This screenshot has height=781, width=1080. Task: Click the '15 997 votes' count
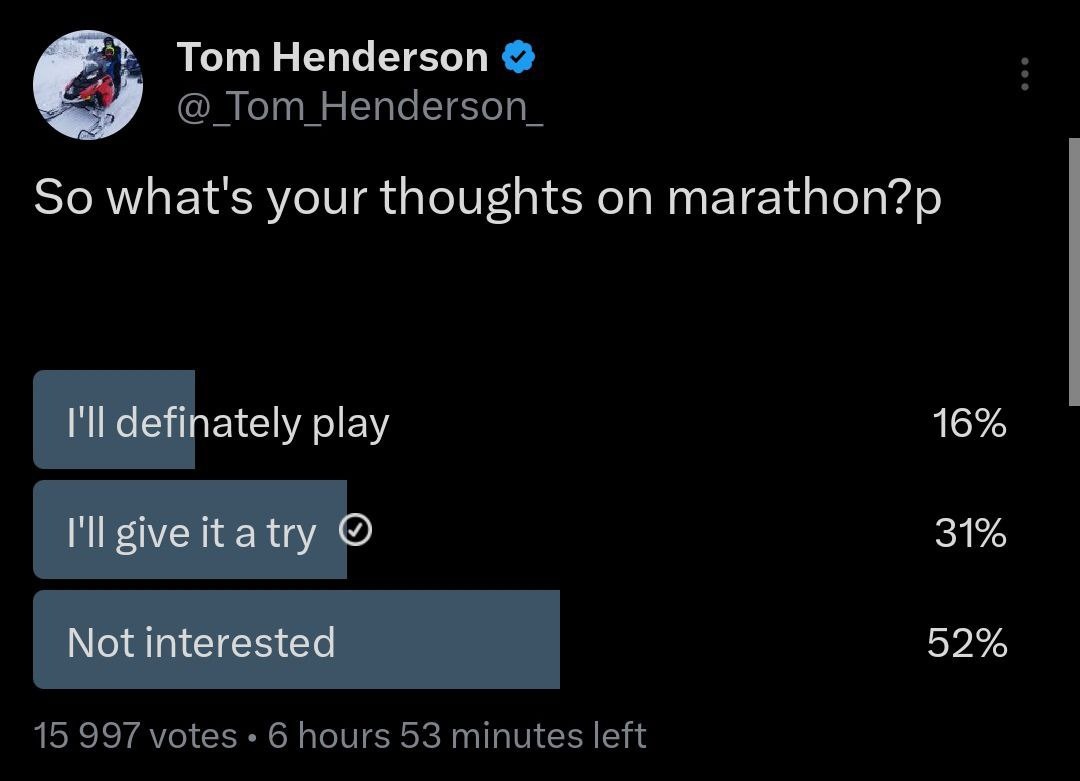135,736
